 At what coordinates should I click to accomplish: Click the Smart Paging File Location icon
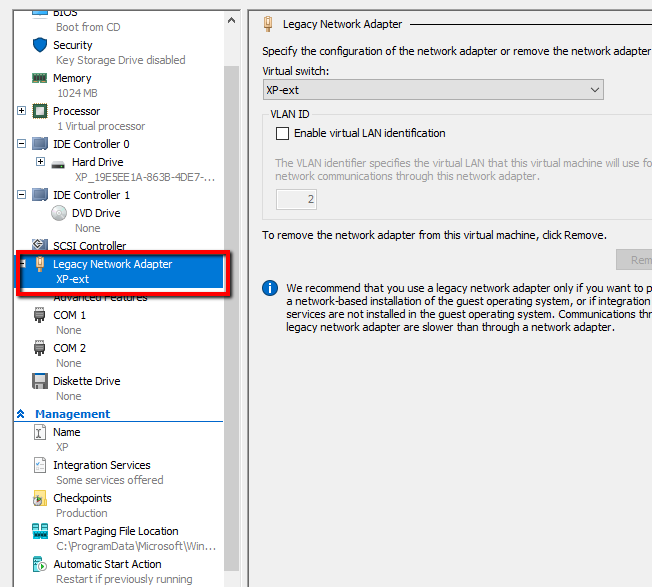click(40, 531)
